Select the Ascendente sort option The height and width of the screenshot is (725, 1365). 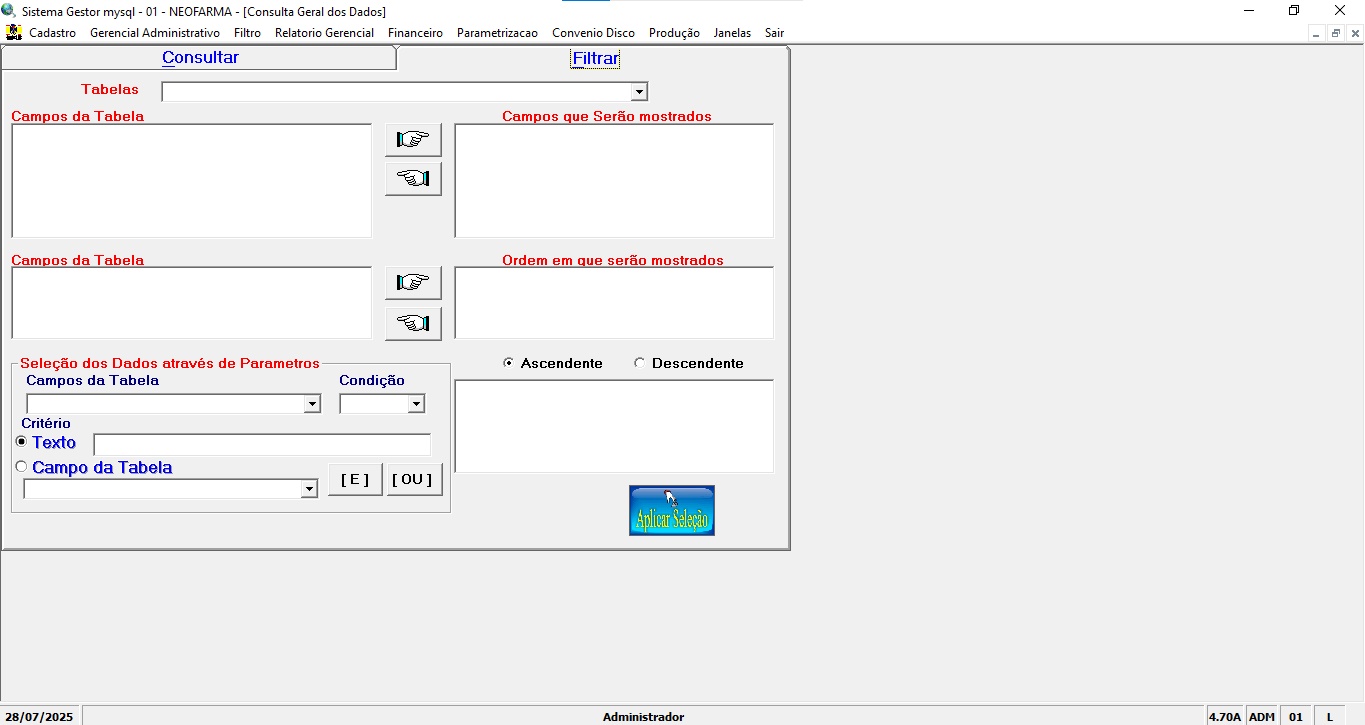[x=509, y=363]
